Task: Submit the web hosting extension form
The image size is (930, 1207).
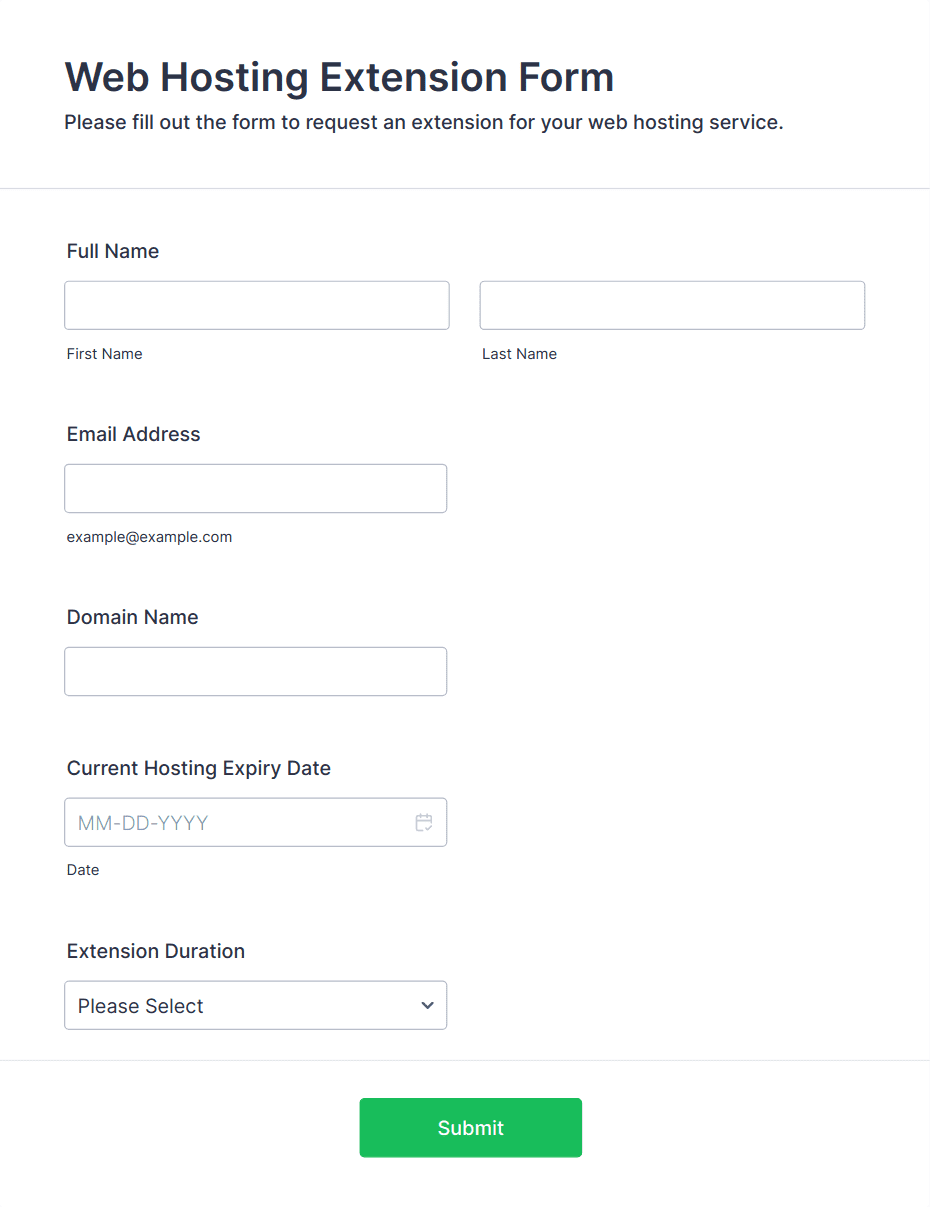Action: coord(470,1128)
